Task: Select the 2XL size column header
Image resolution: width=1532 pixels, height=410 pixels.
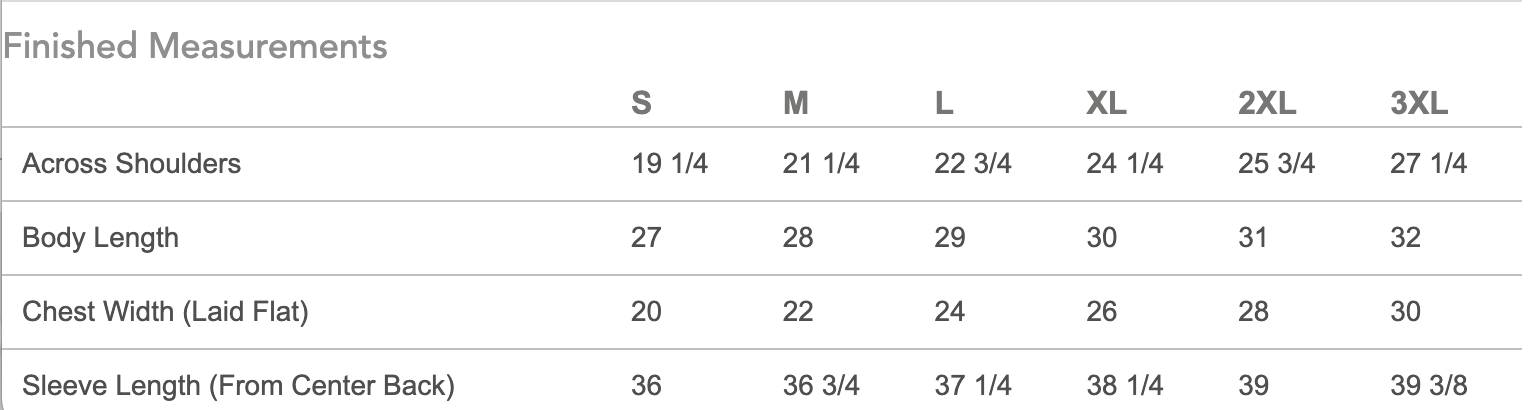Action: point(1267,103)
